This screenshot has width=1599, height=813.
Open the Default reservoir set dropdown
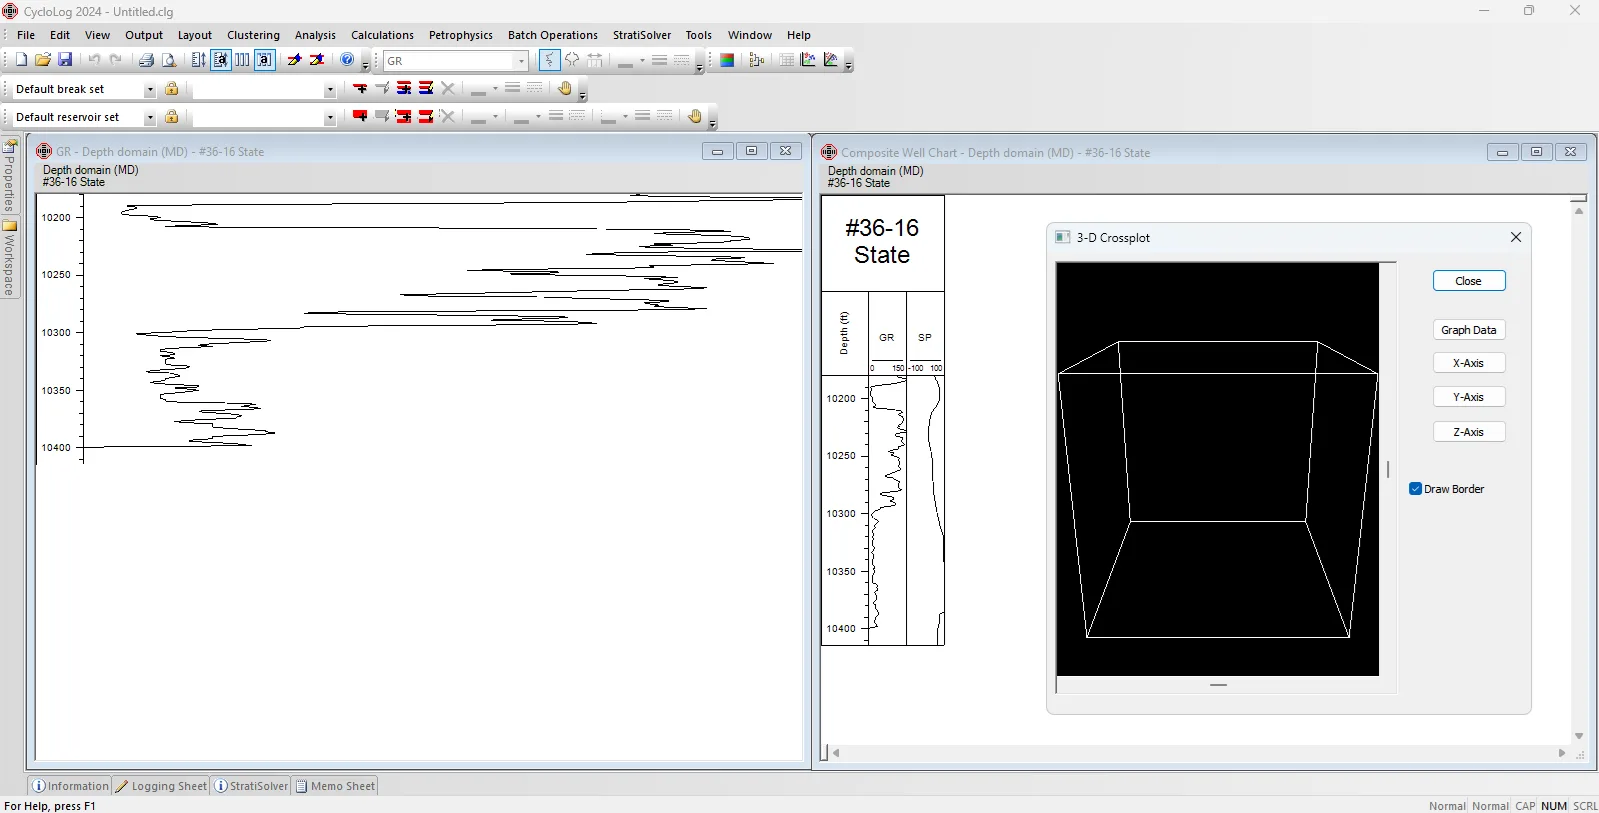click(x=150, y=118)
